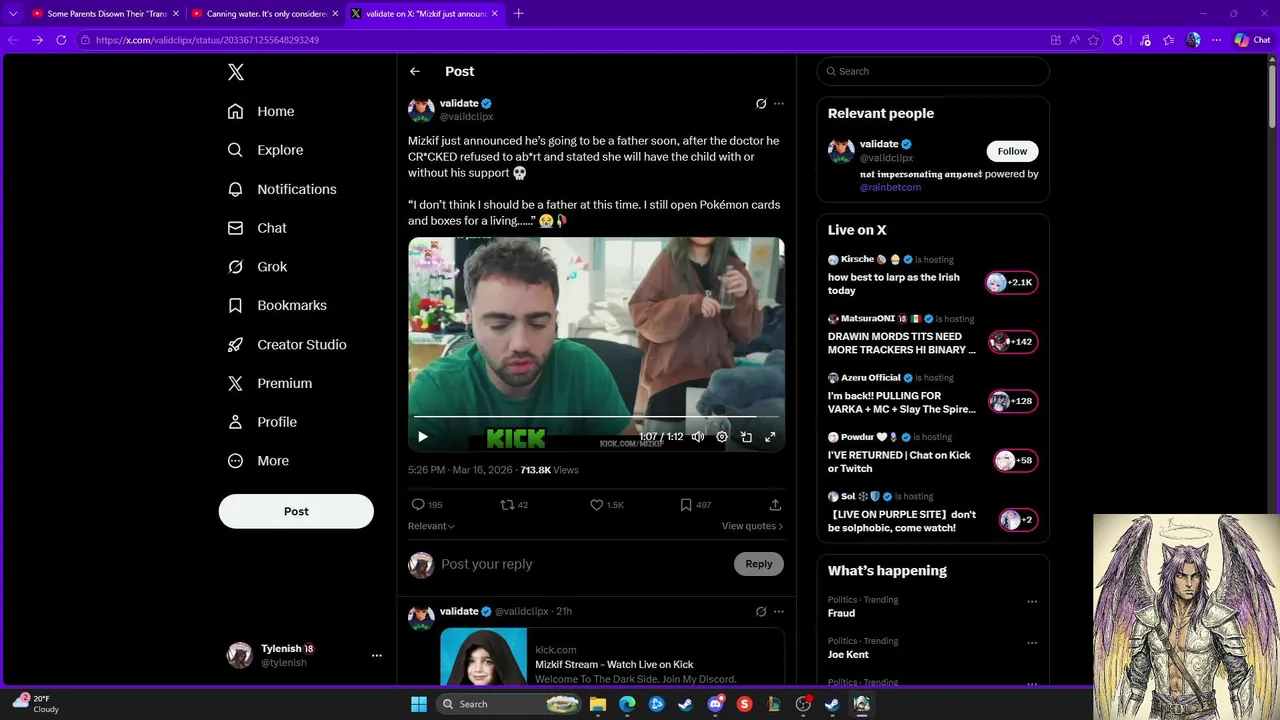The width and height of the screenshot is (1280, 720).
Task: Open Premium in the sidebar
Action: 270,383
